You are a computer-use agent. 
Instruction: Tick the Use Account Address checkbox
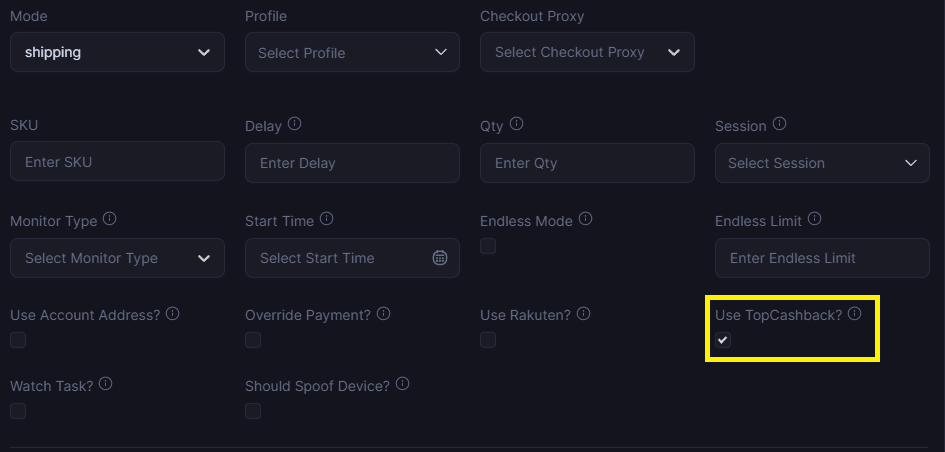tap(18, 340)
